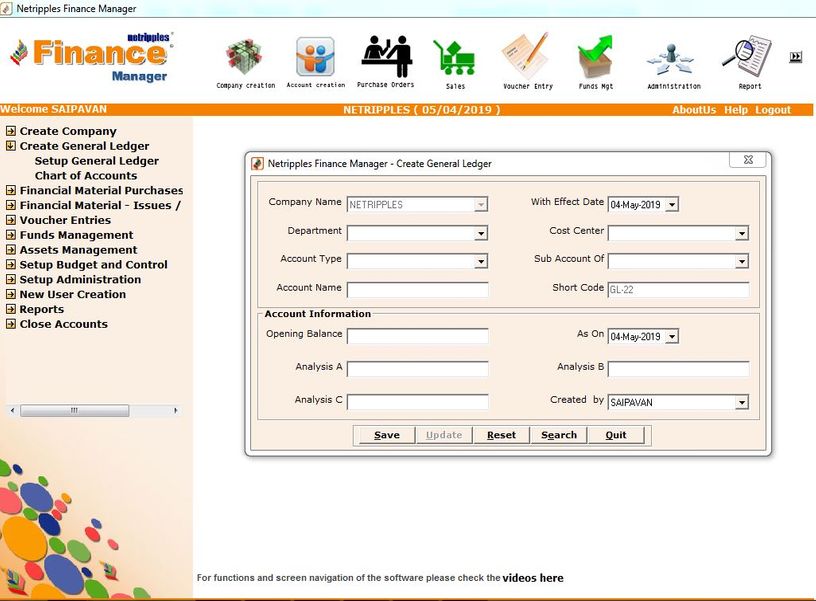Click the Short Code field GL-22
Image resolution: width=816 pixels, height=601 pixels.
click(x=679, y=290)
